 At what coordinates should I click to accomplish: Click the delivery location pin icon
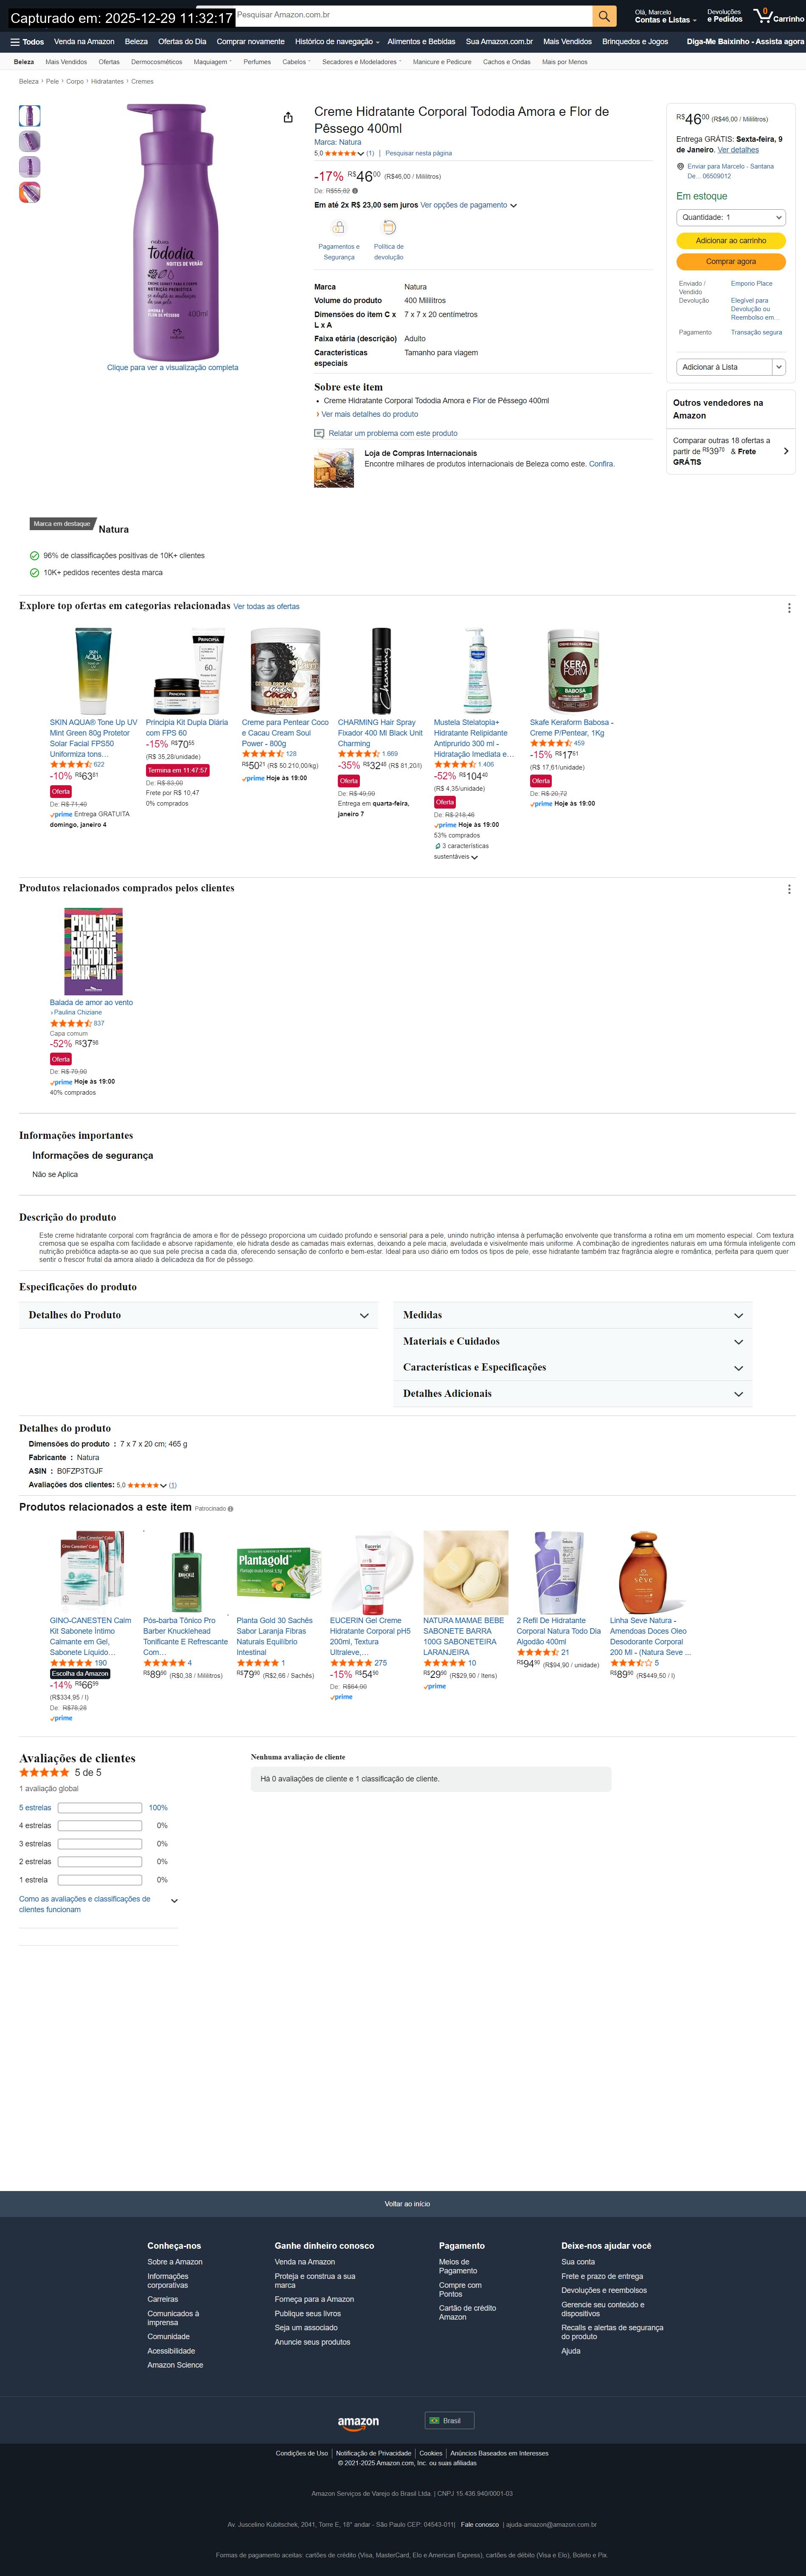[x=680, y=167]
